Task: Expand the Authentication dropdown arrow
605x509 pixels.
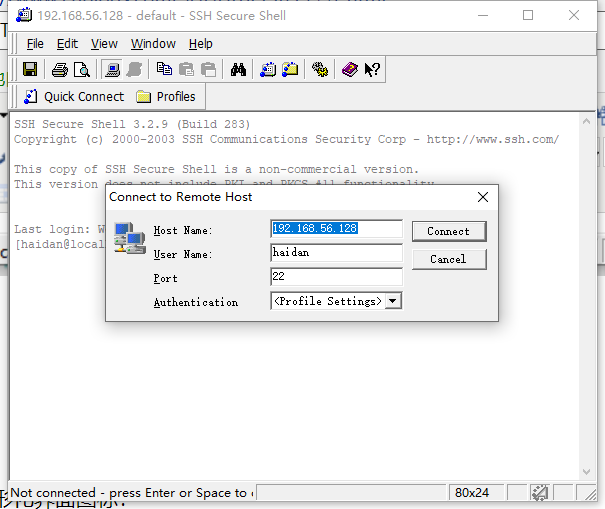Action: click(x=392, y=301)
